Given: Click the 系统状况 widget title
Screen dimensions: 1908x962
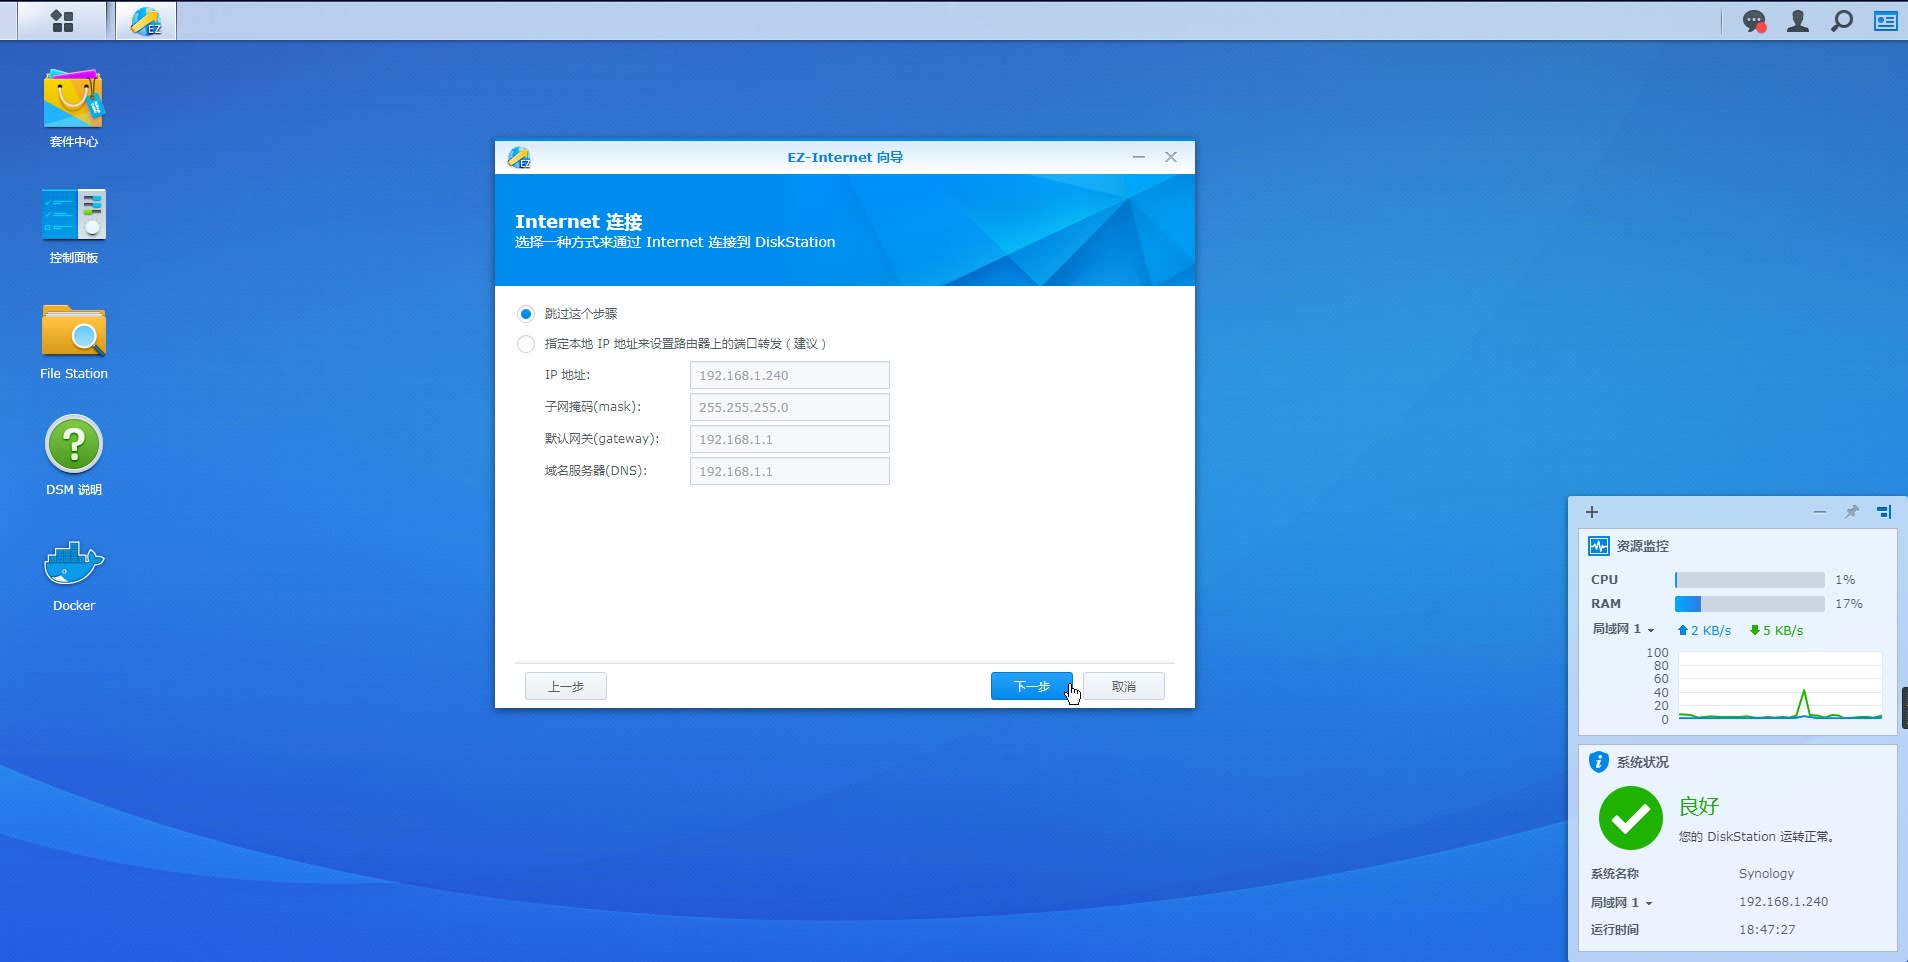Looking at the screenshot, I should pos(1643,762).
